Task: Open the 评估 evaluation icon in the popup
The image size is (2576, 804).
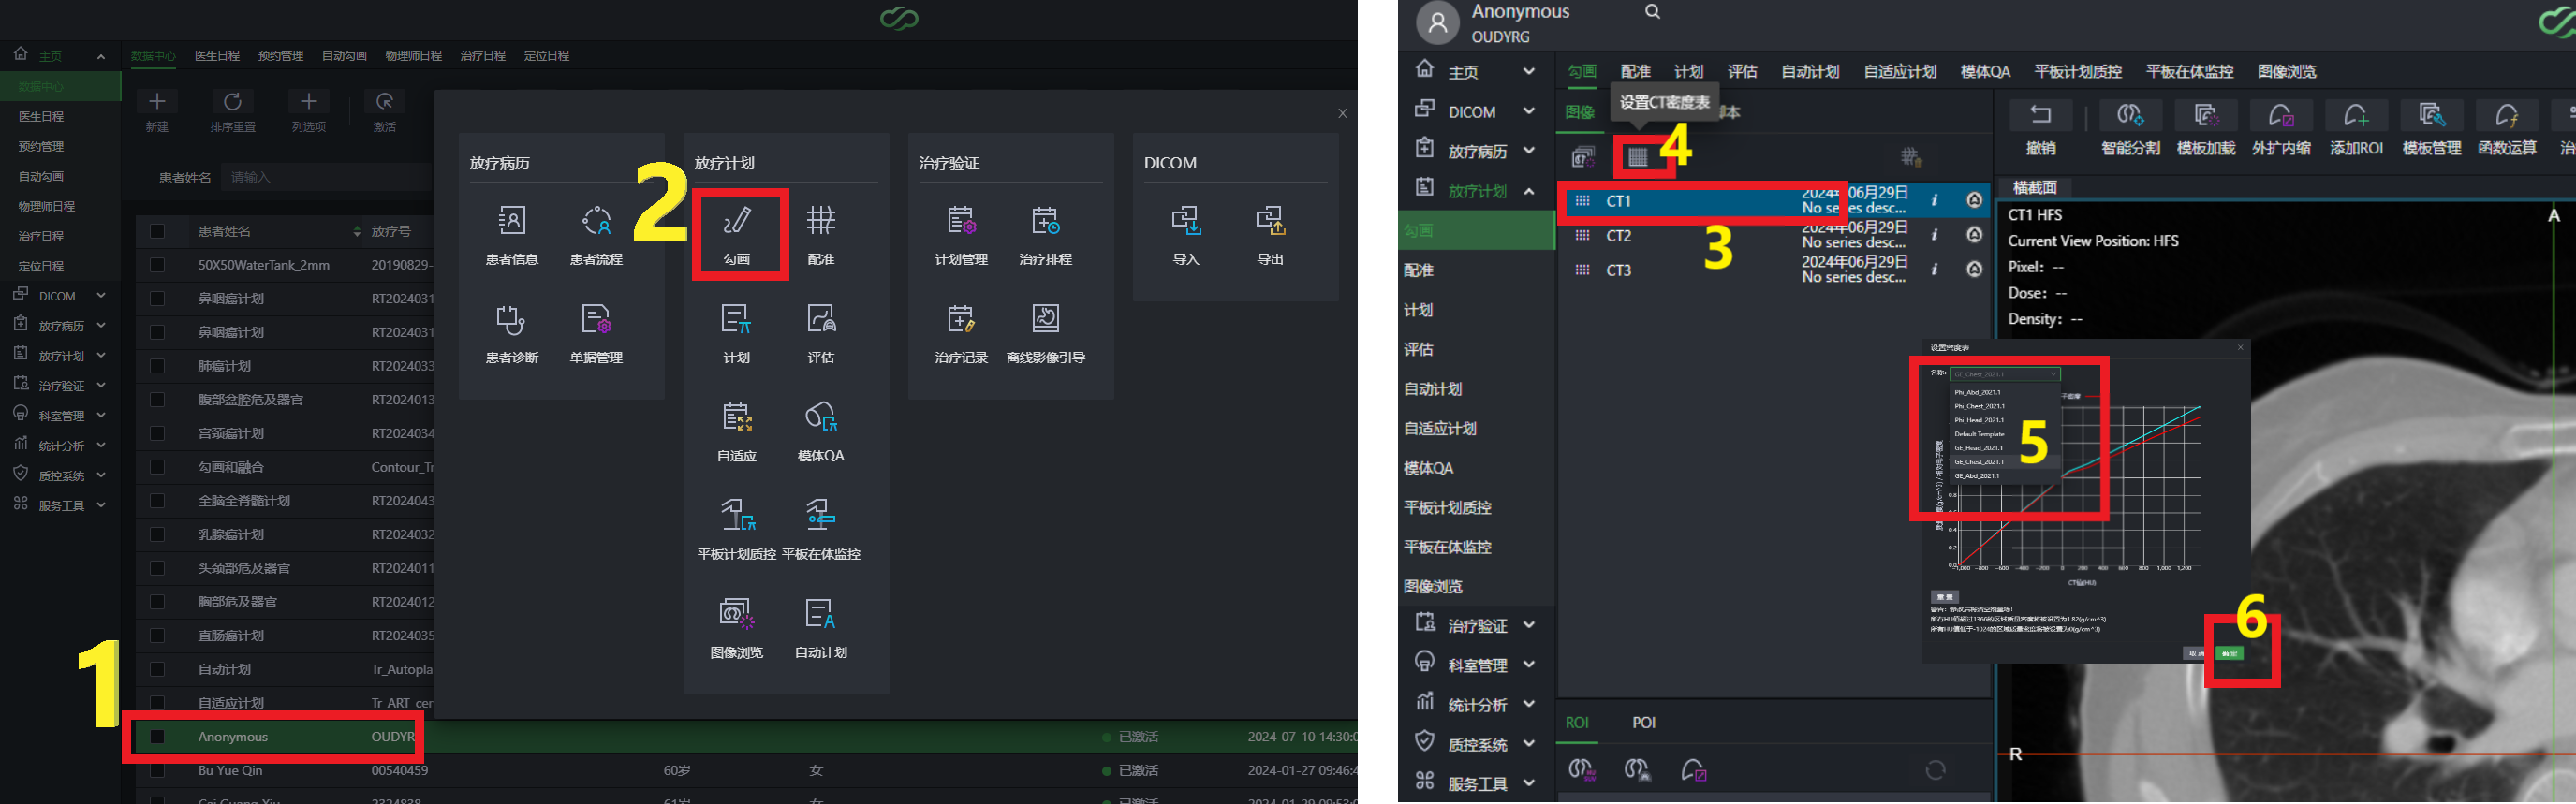Action: point(821,332)
